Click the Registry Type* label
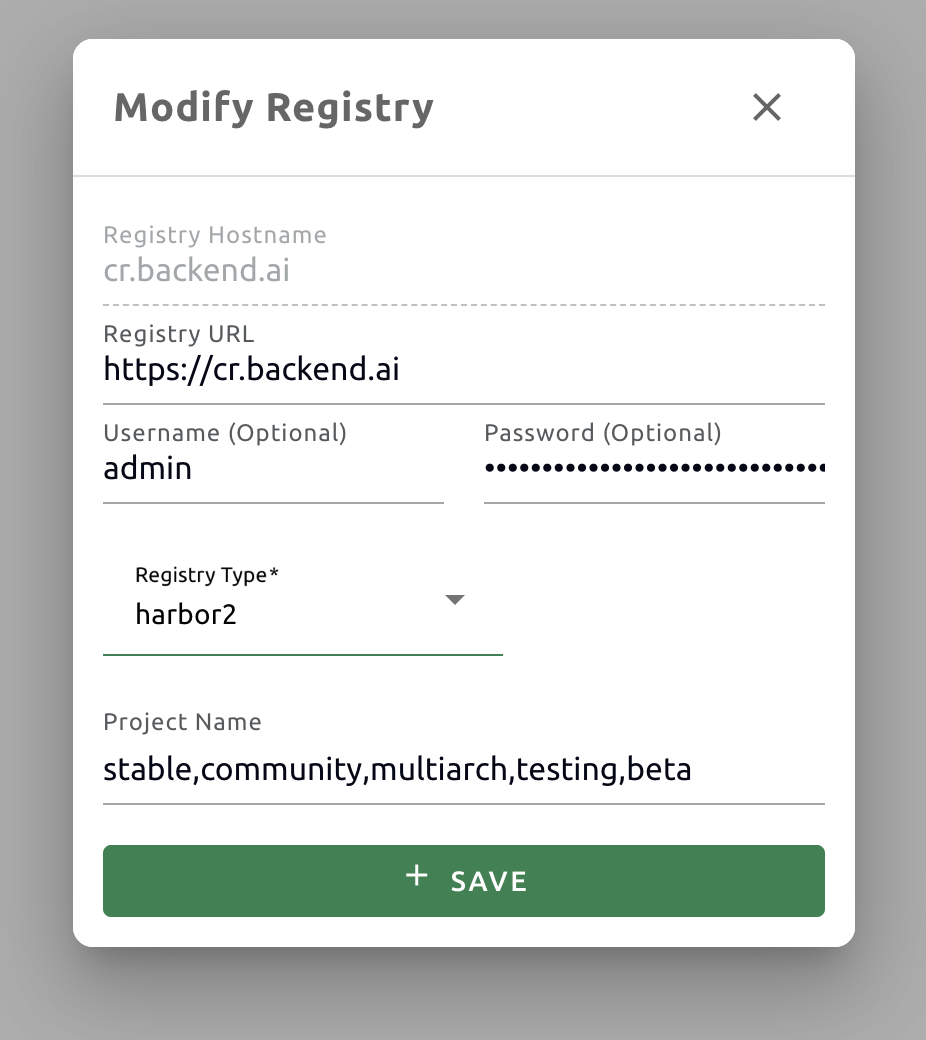Viewport: 926px width, 1040px height. (207, 575)
